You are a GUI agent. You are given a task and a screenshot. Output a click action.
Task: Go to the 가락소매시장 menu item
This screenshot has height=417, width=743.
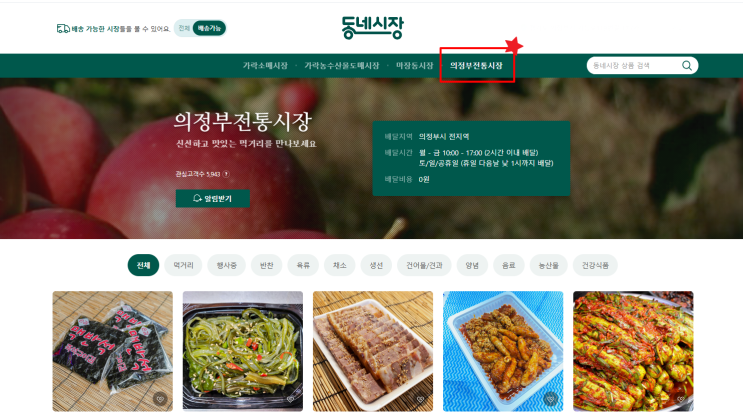point(265,66)
